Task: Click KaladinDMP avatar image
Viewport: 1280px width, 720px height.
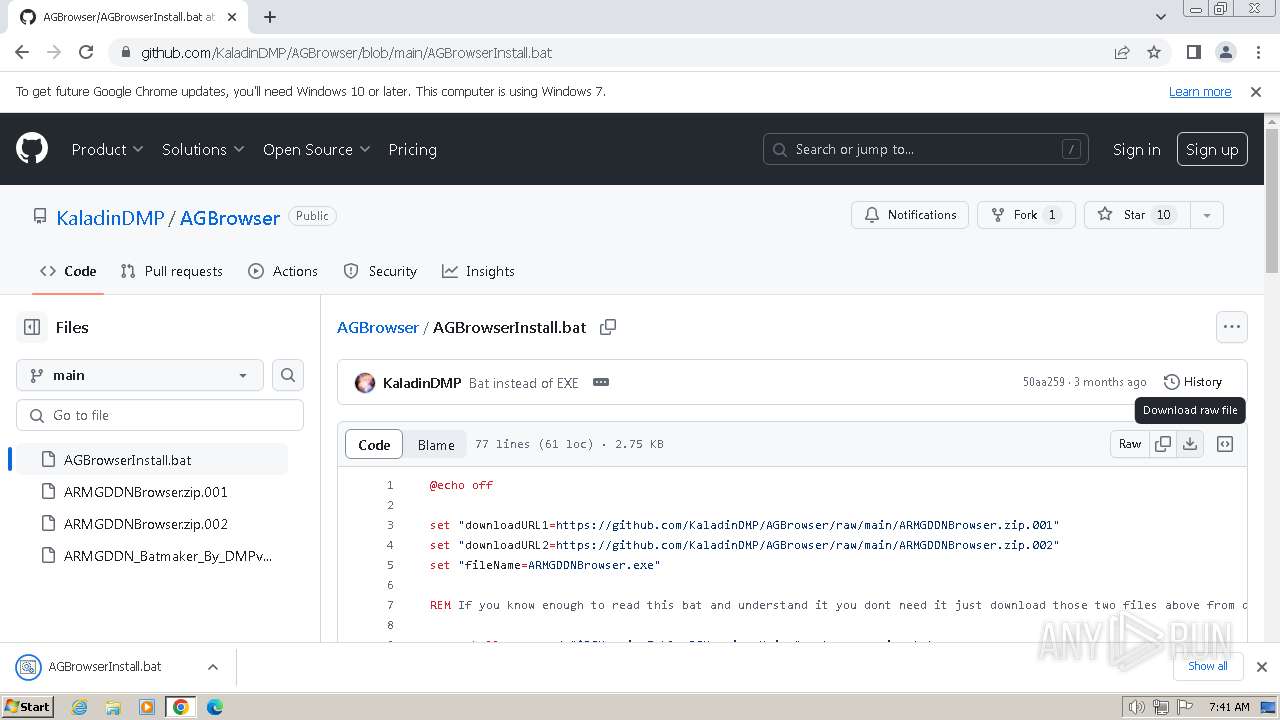Action: (x=365, y=382)
